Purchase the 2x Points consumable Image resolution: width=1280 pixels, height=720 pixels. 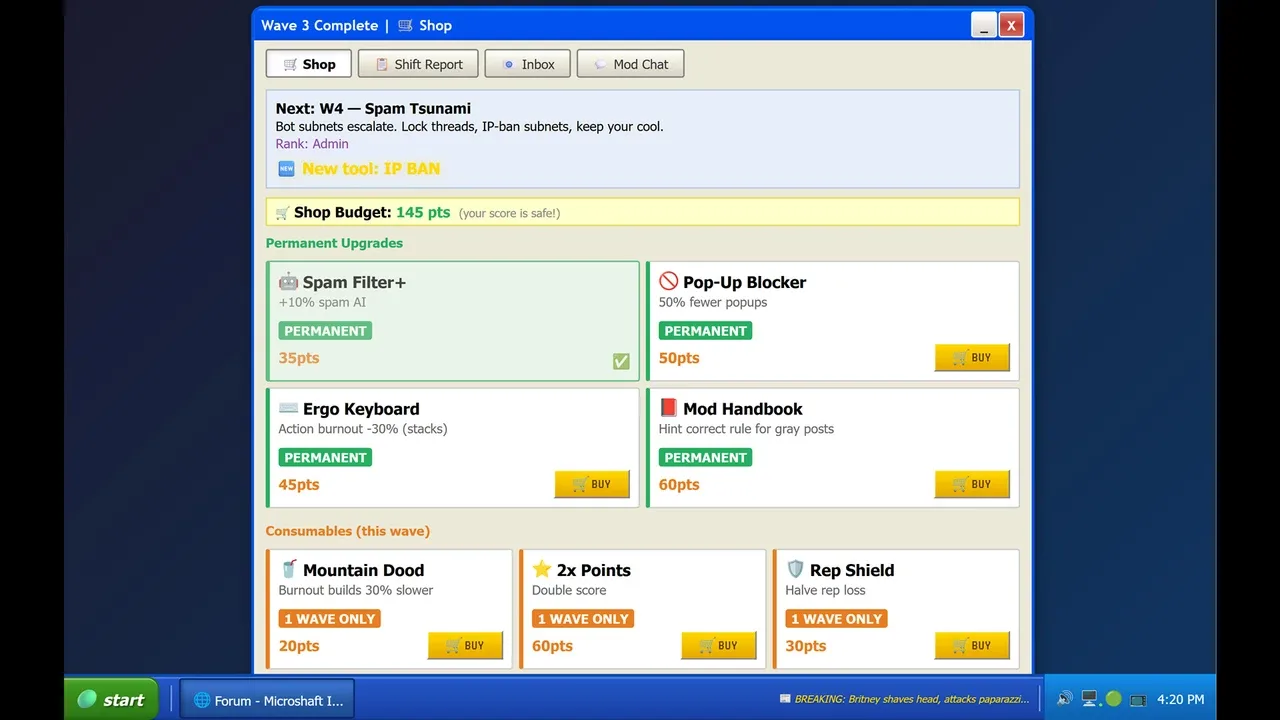[x=718, y=645]
